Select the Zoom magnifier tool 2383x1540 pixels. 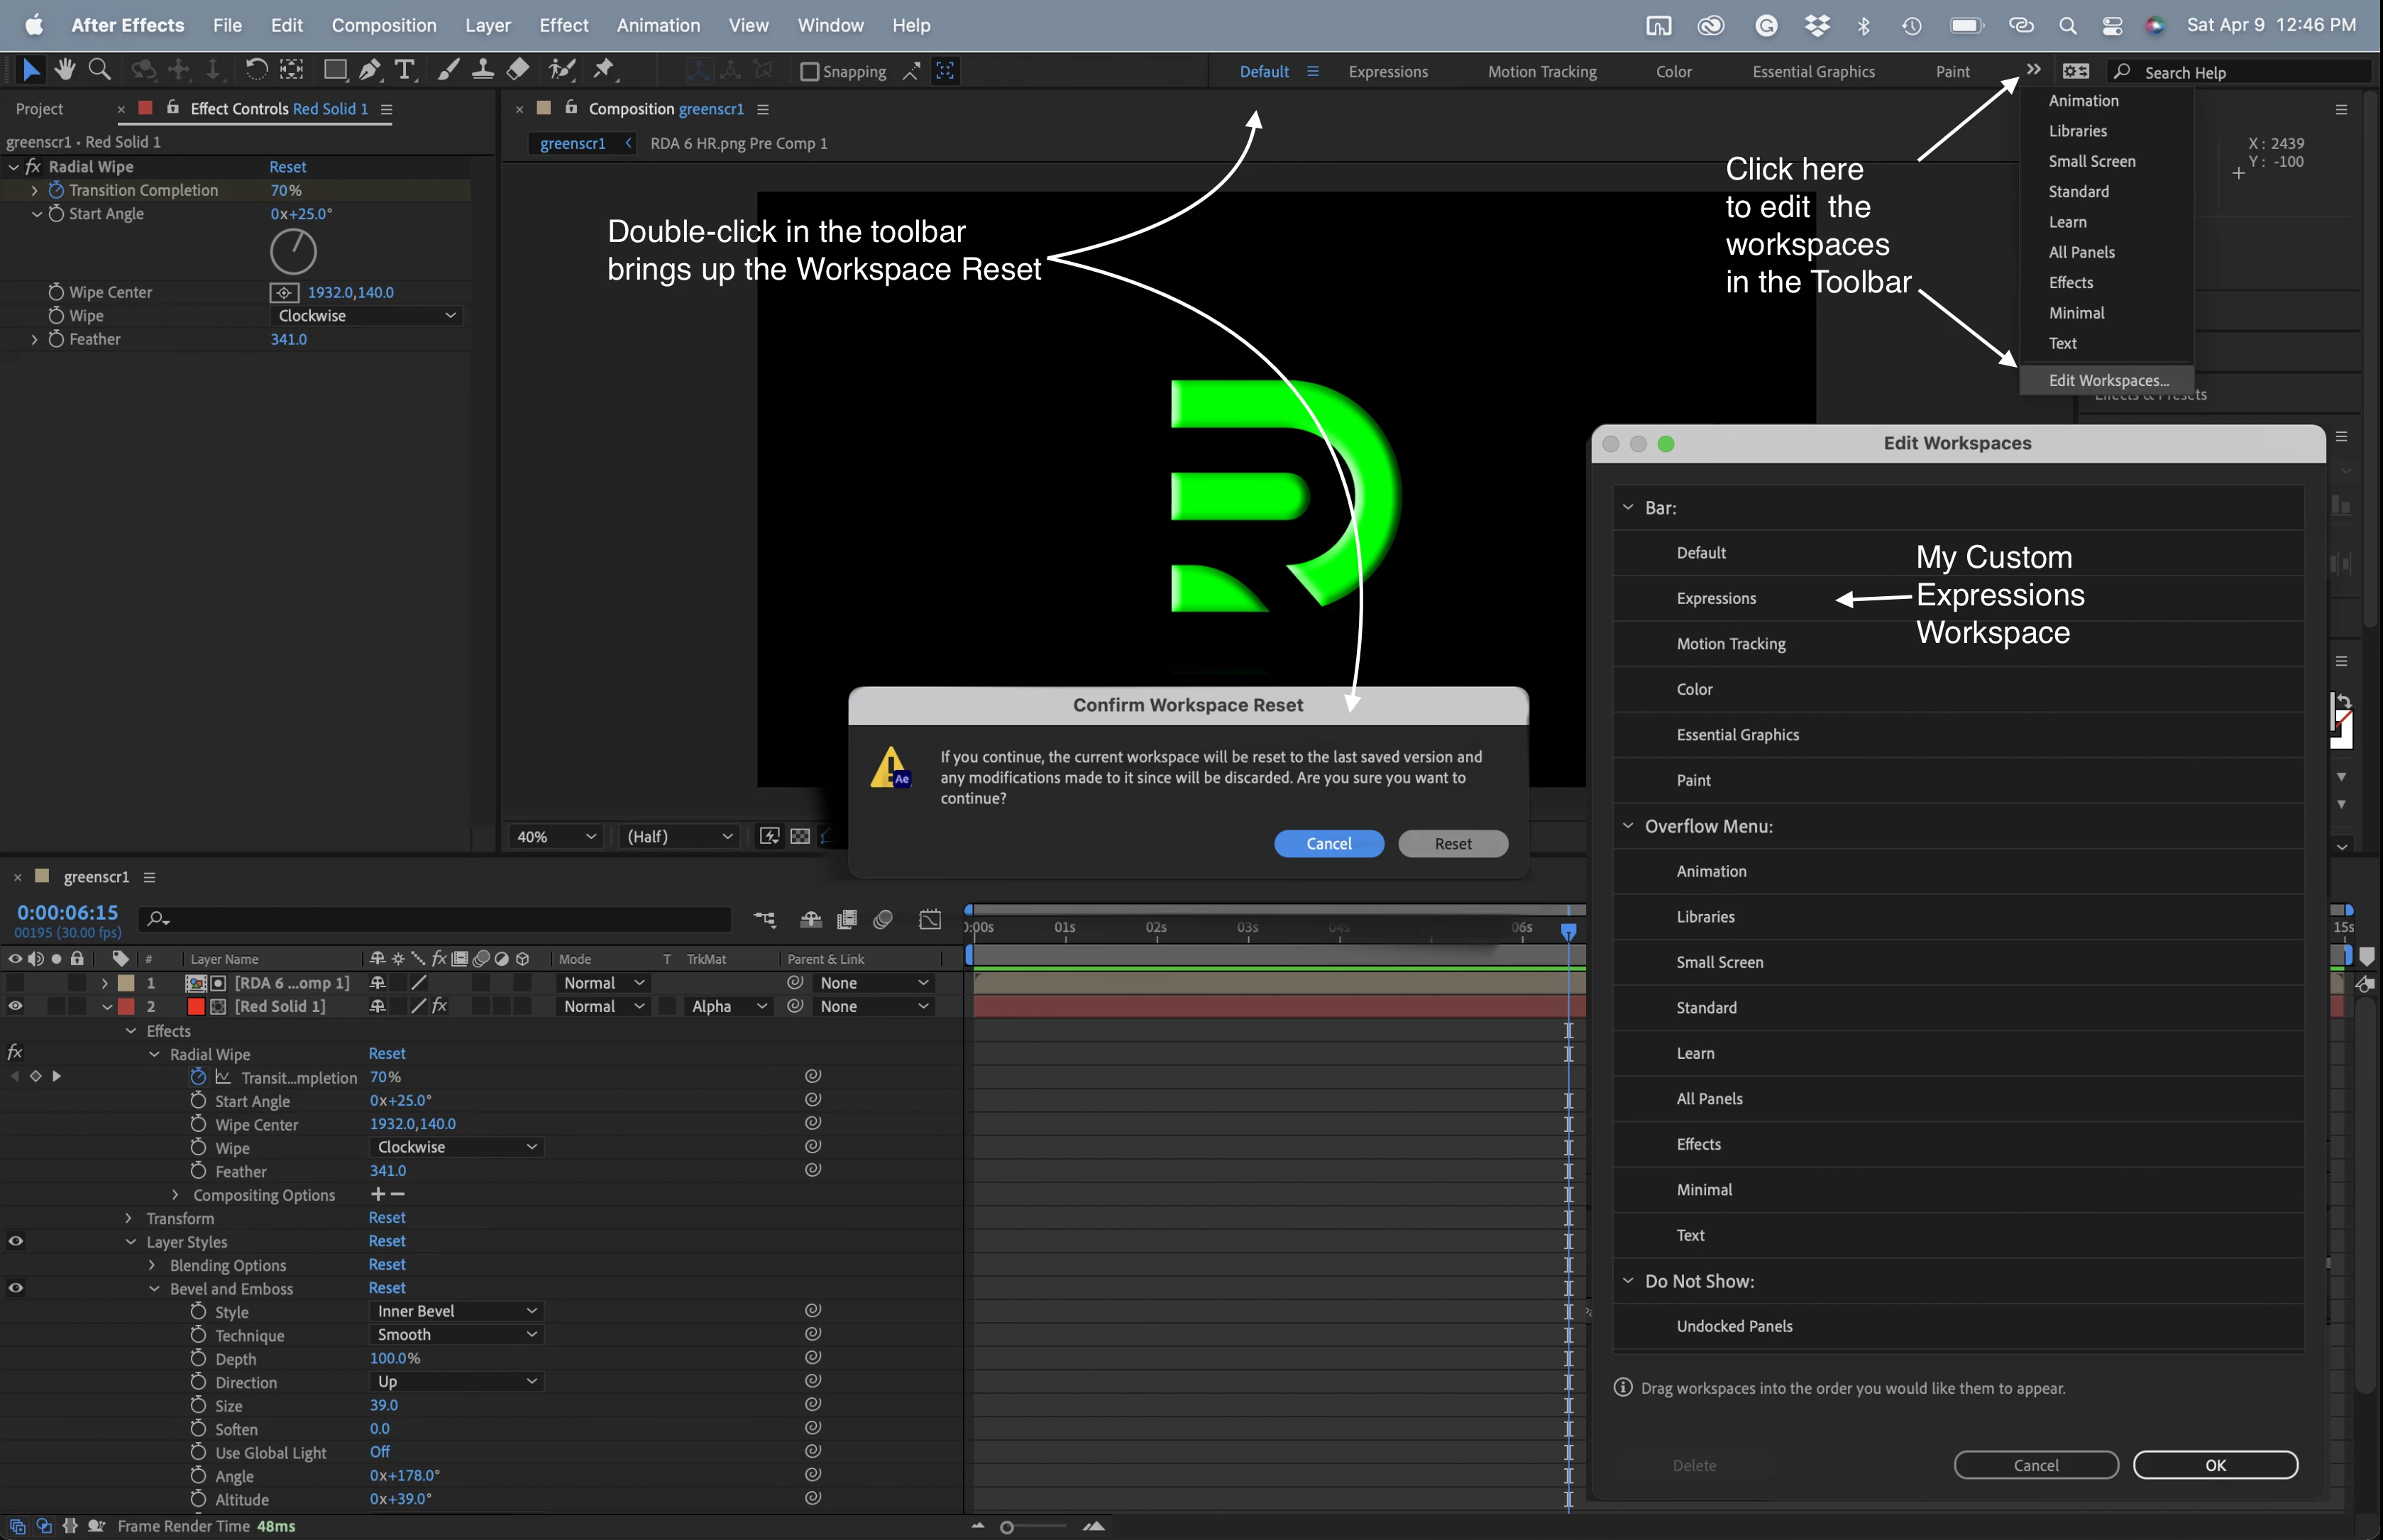tap(99, 69)
